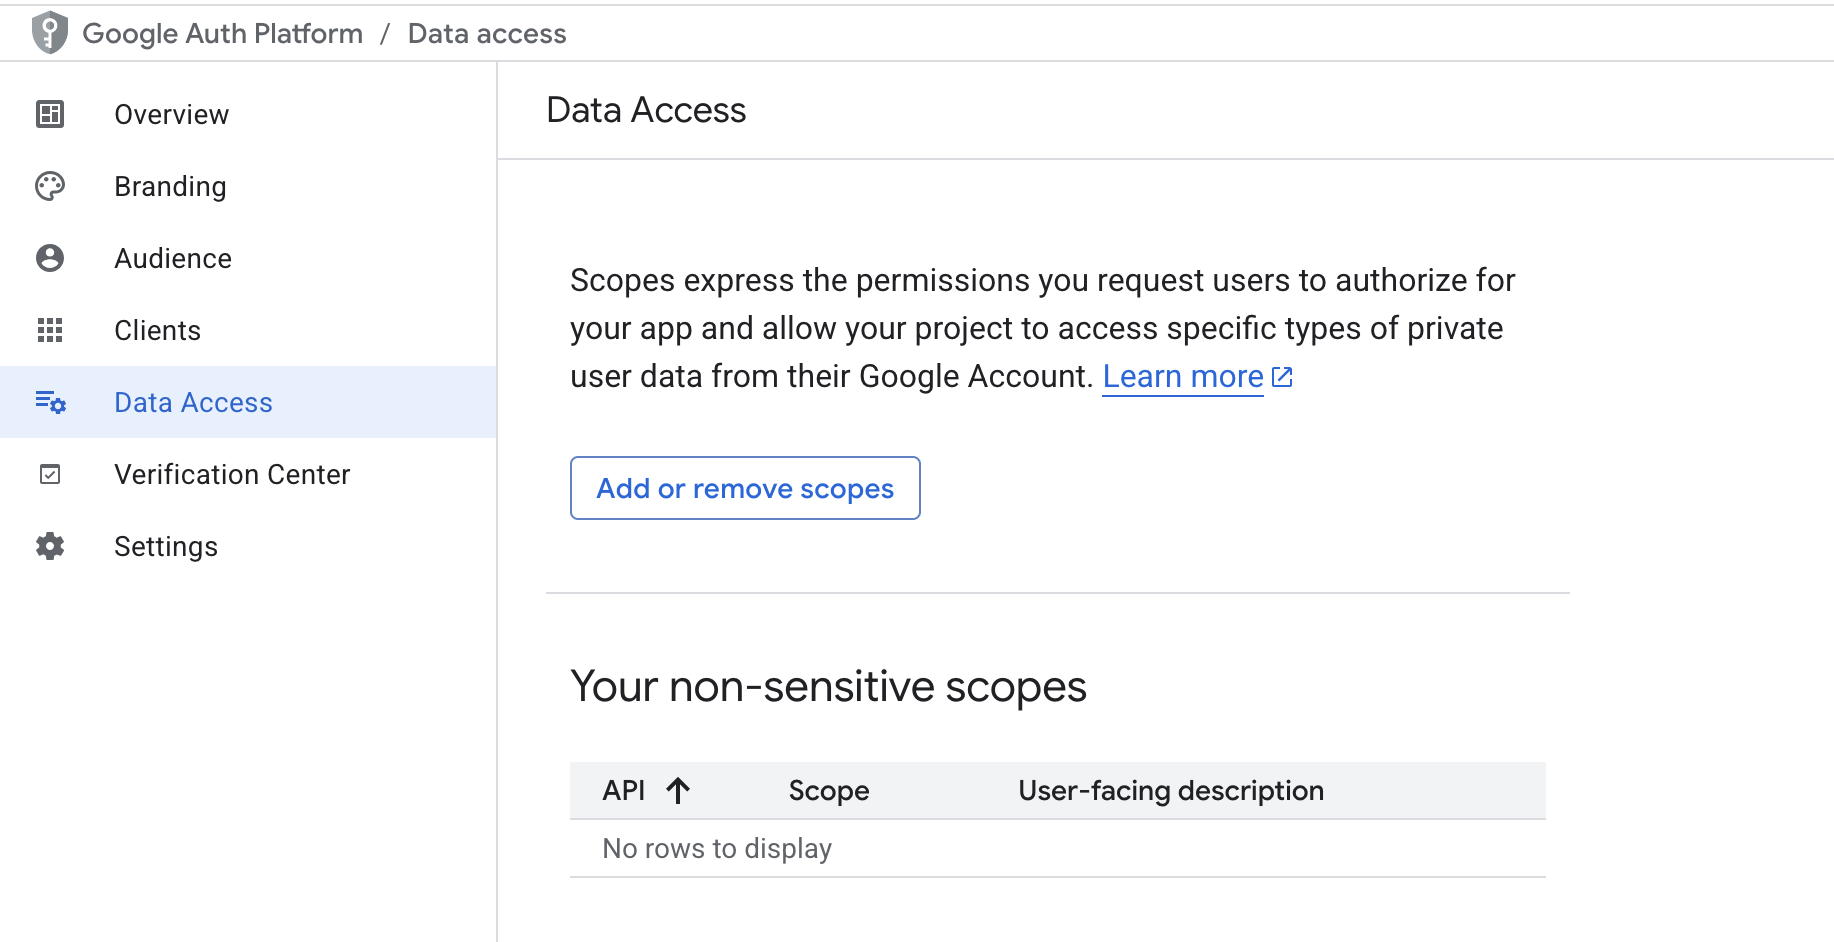The image size is (1834, 942).
Task: Click the Data Access filter-gear icon
Action: pos(50,402)
